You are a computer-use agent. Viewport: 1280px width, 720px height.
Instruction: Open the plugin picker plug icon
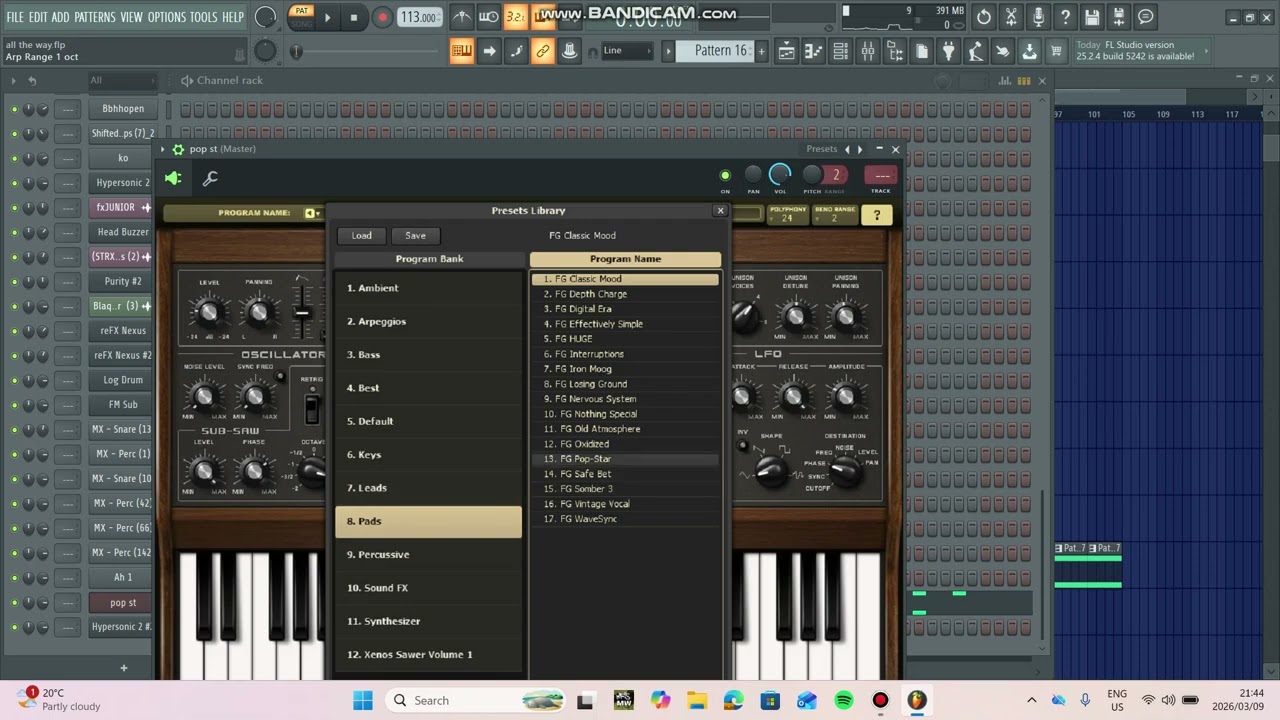tap(948, 51)
